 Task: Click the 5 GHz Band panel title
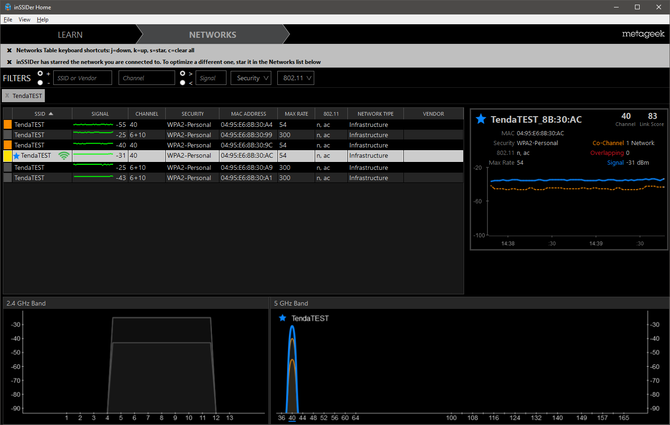(x=291, y=303)
